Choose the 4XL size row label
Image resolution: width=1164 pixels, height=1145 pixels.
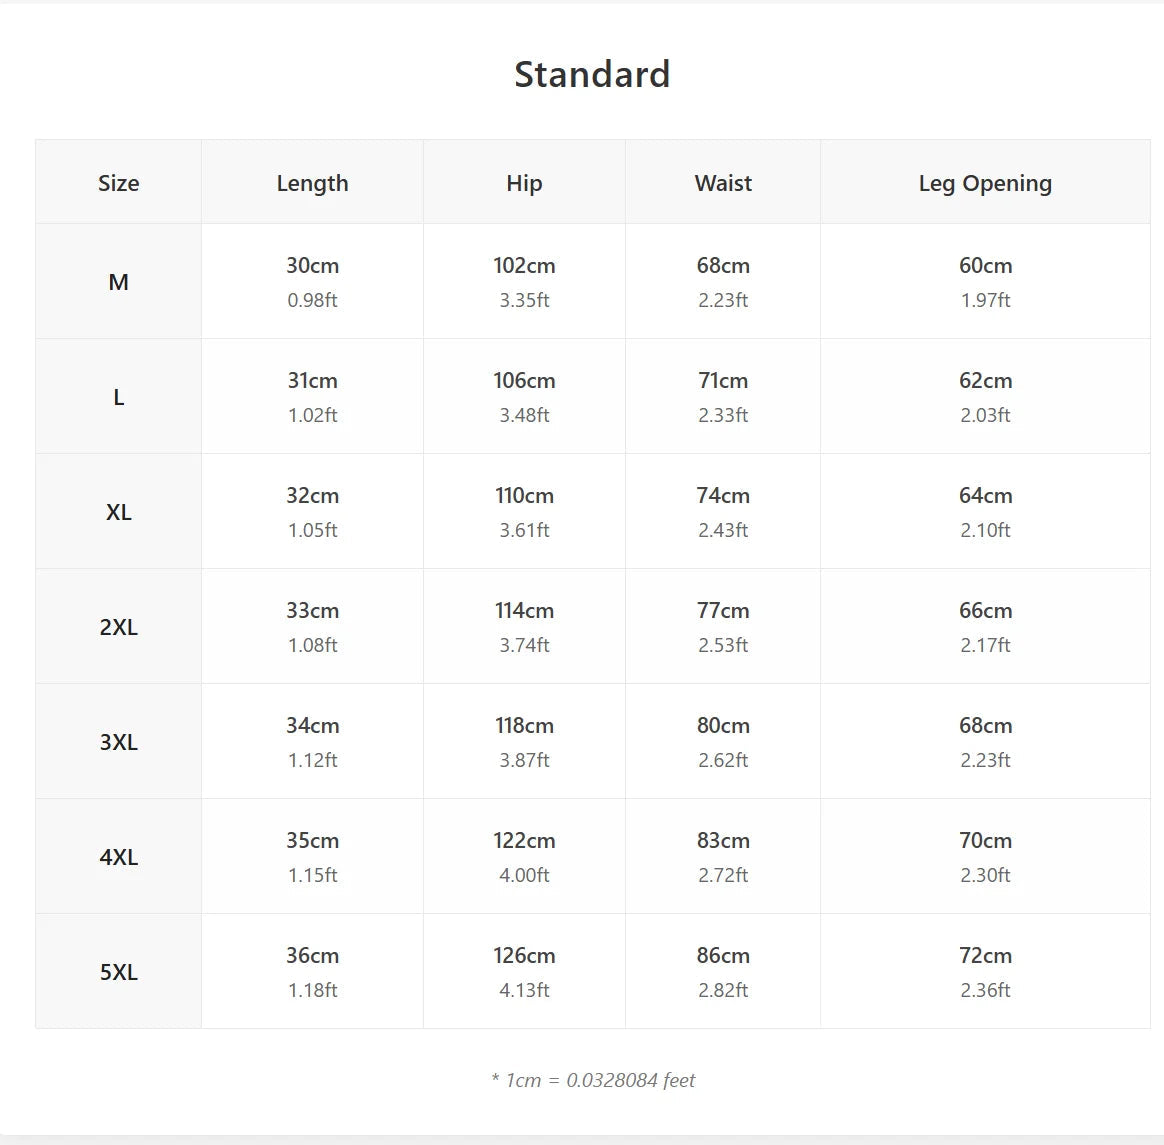[x=119, y=858]
